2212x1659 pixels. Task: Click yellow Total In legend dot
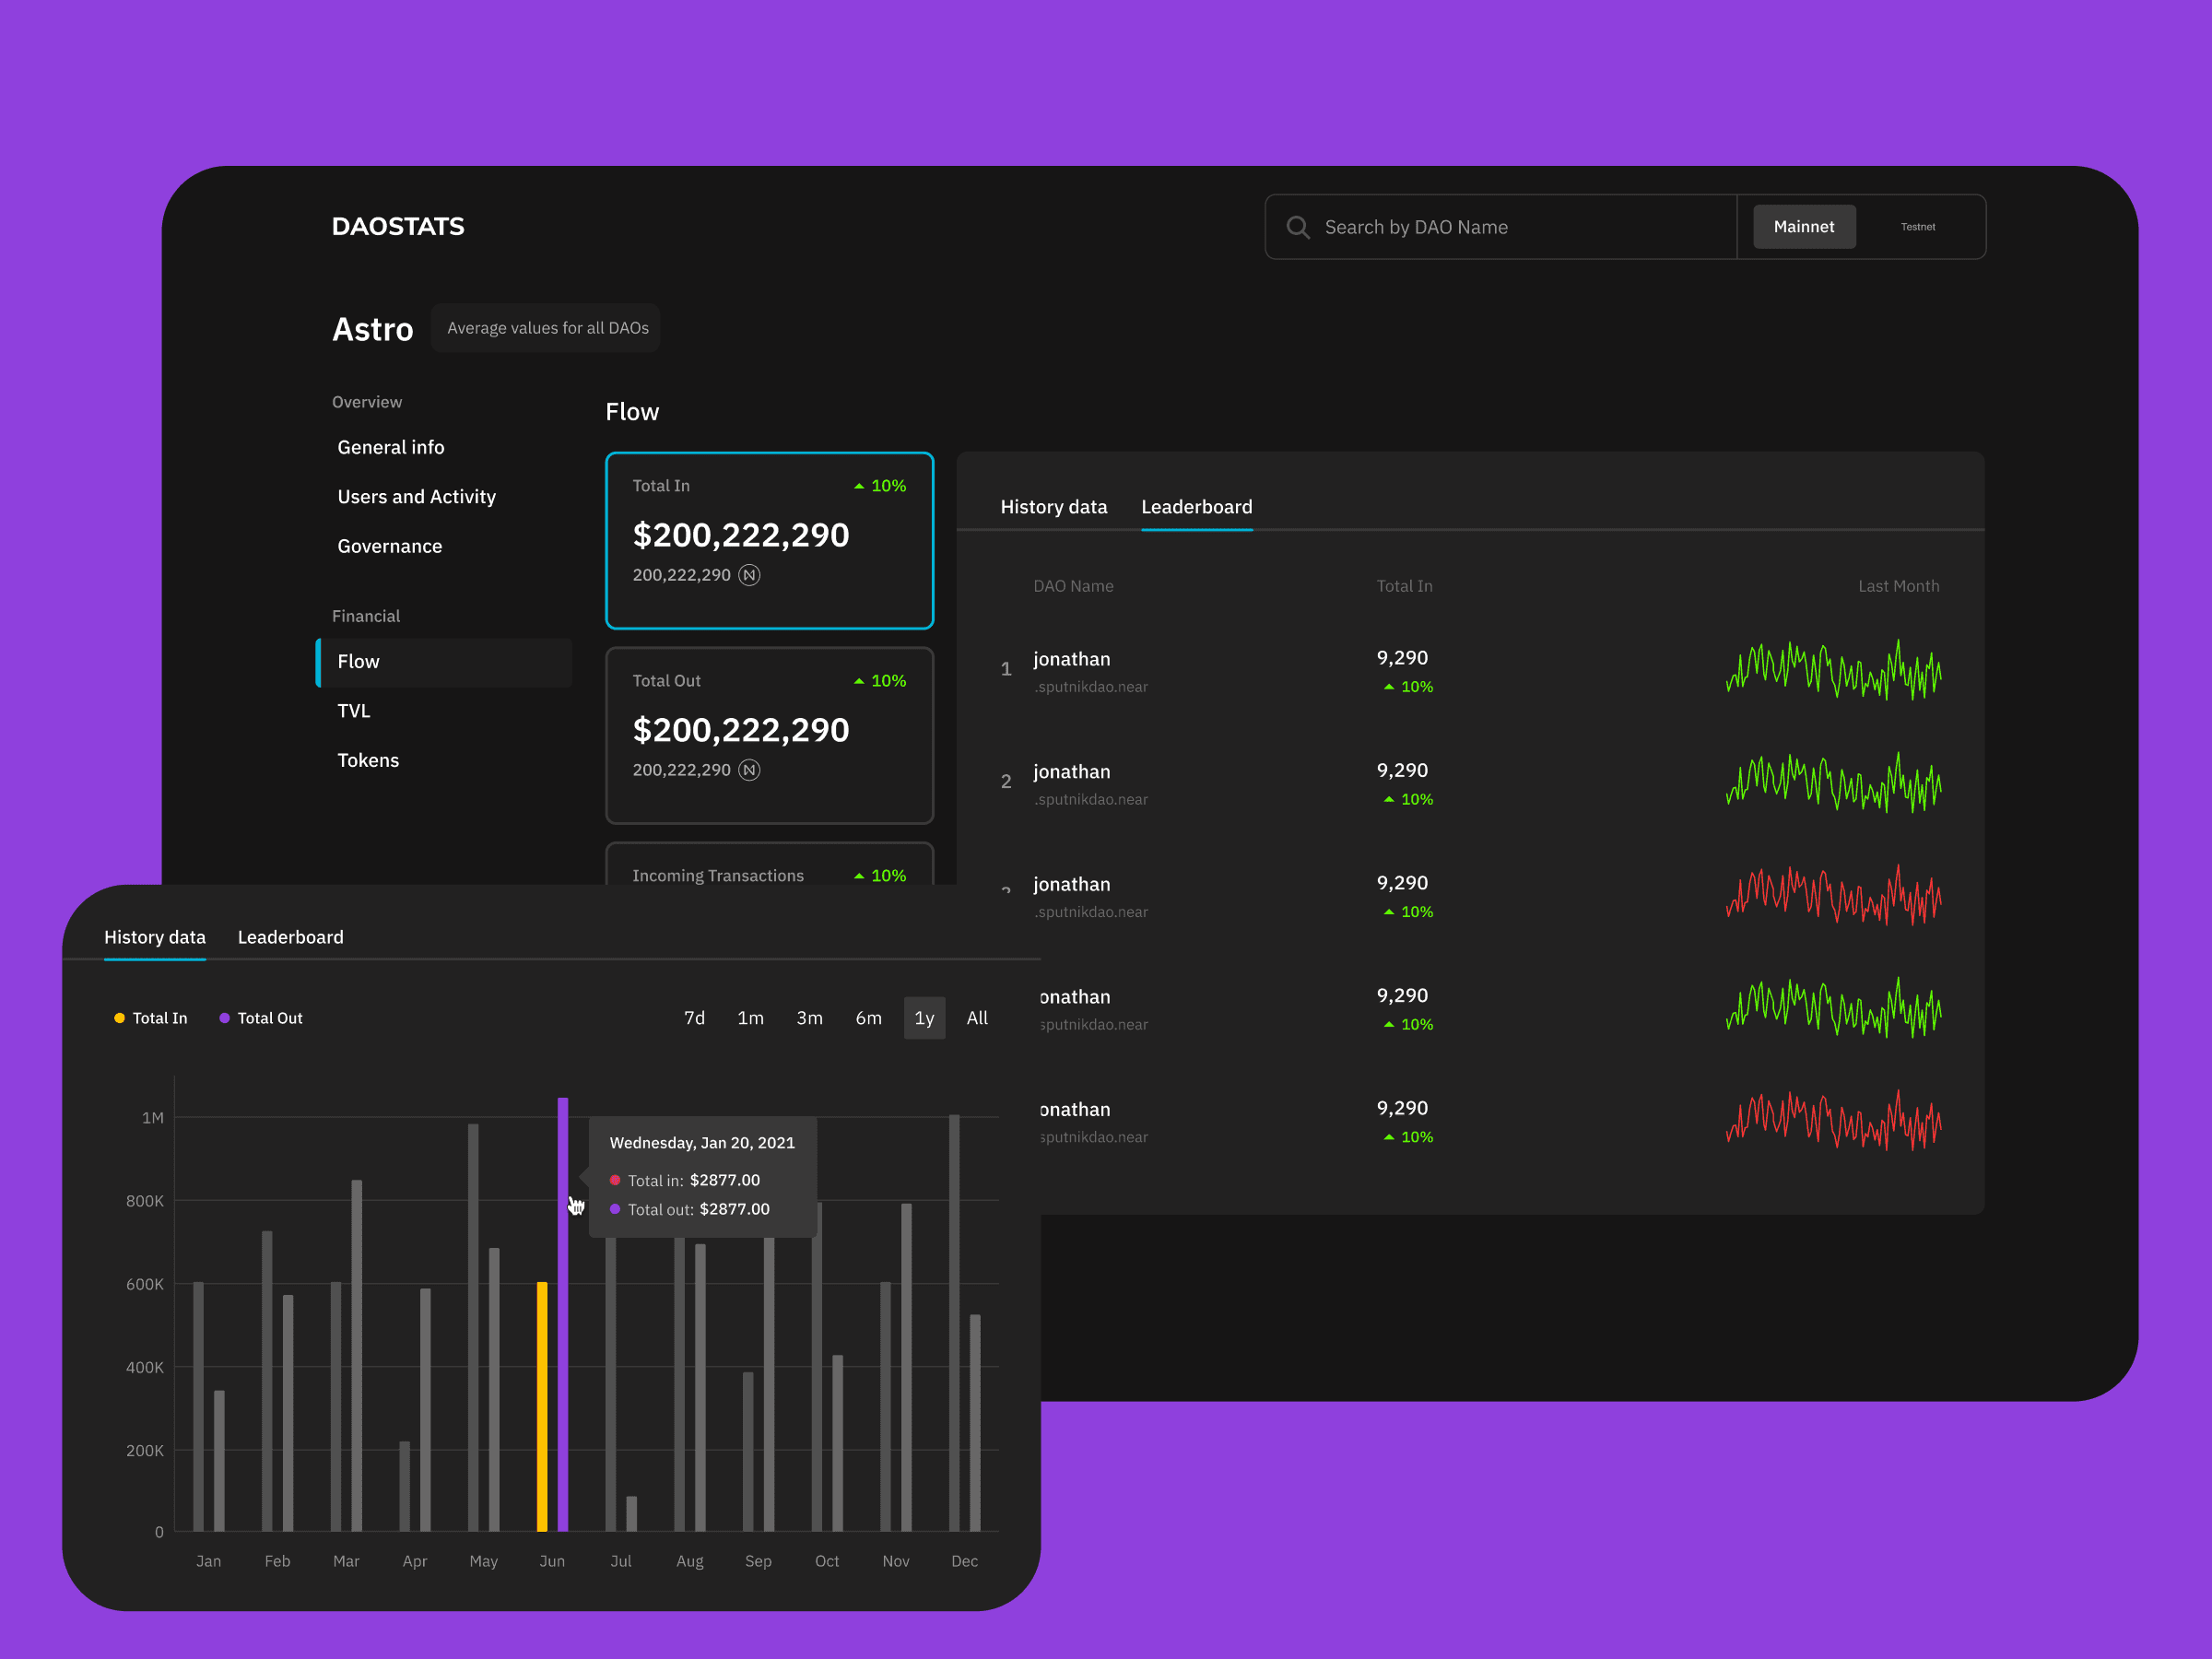tap(119, 1018)
